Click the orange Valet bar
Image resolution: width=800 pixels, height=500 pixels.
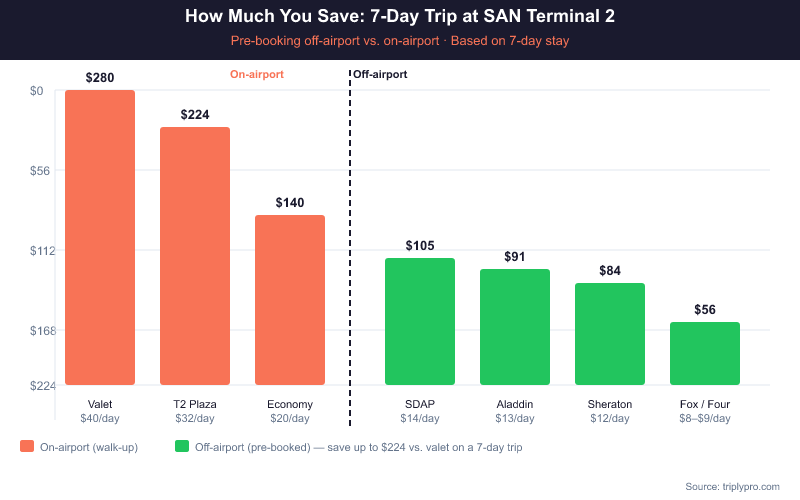tap(100, 237)
